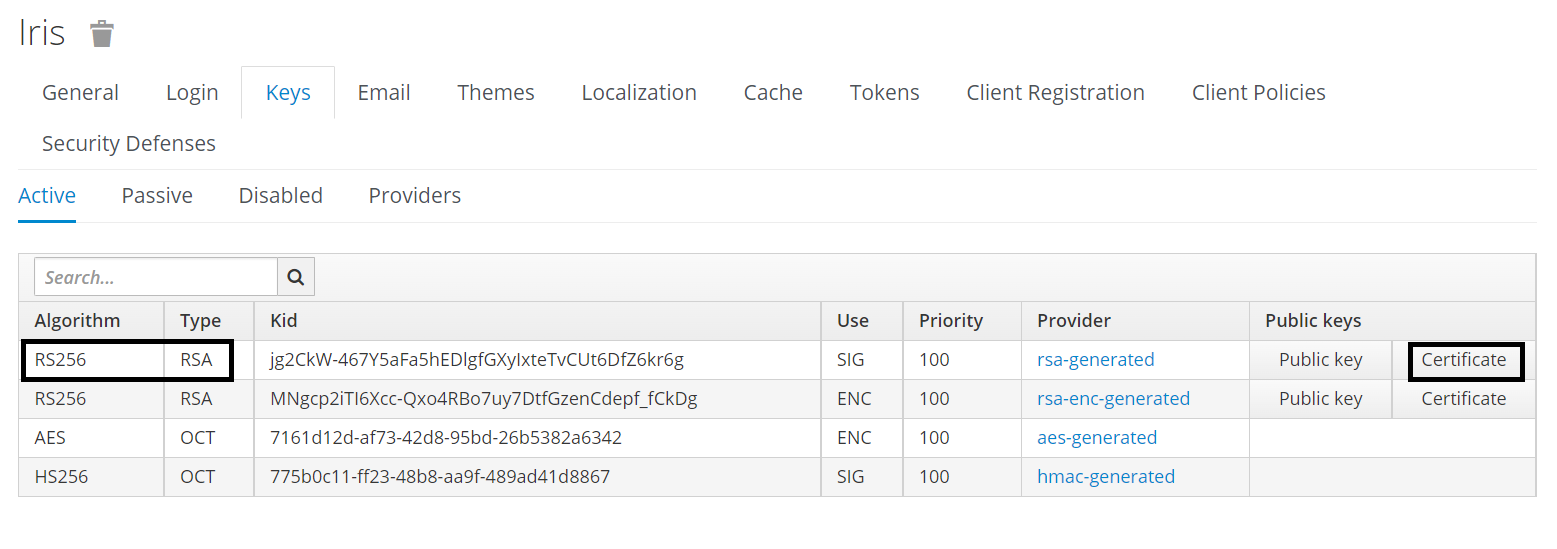Open the Tokens tab

pos(884,93)
